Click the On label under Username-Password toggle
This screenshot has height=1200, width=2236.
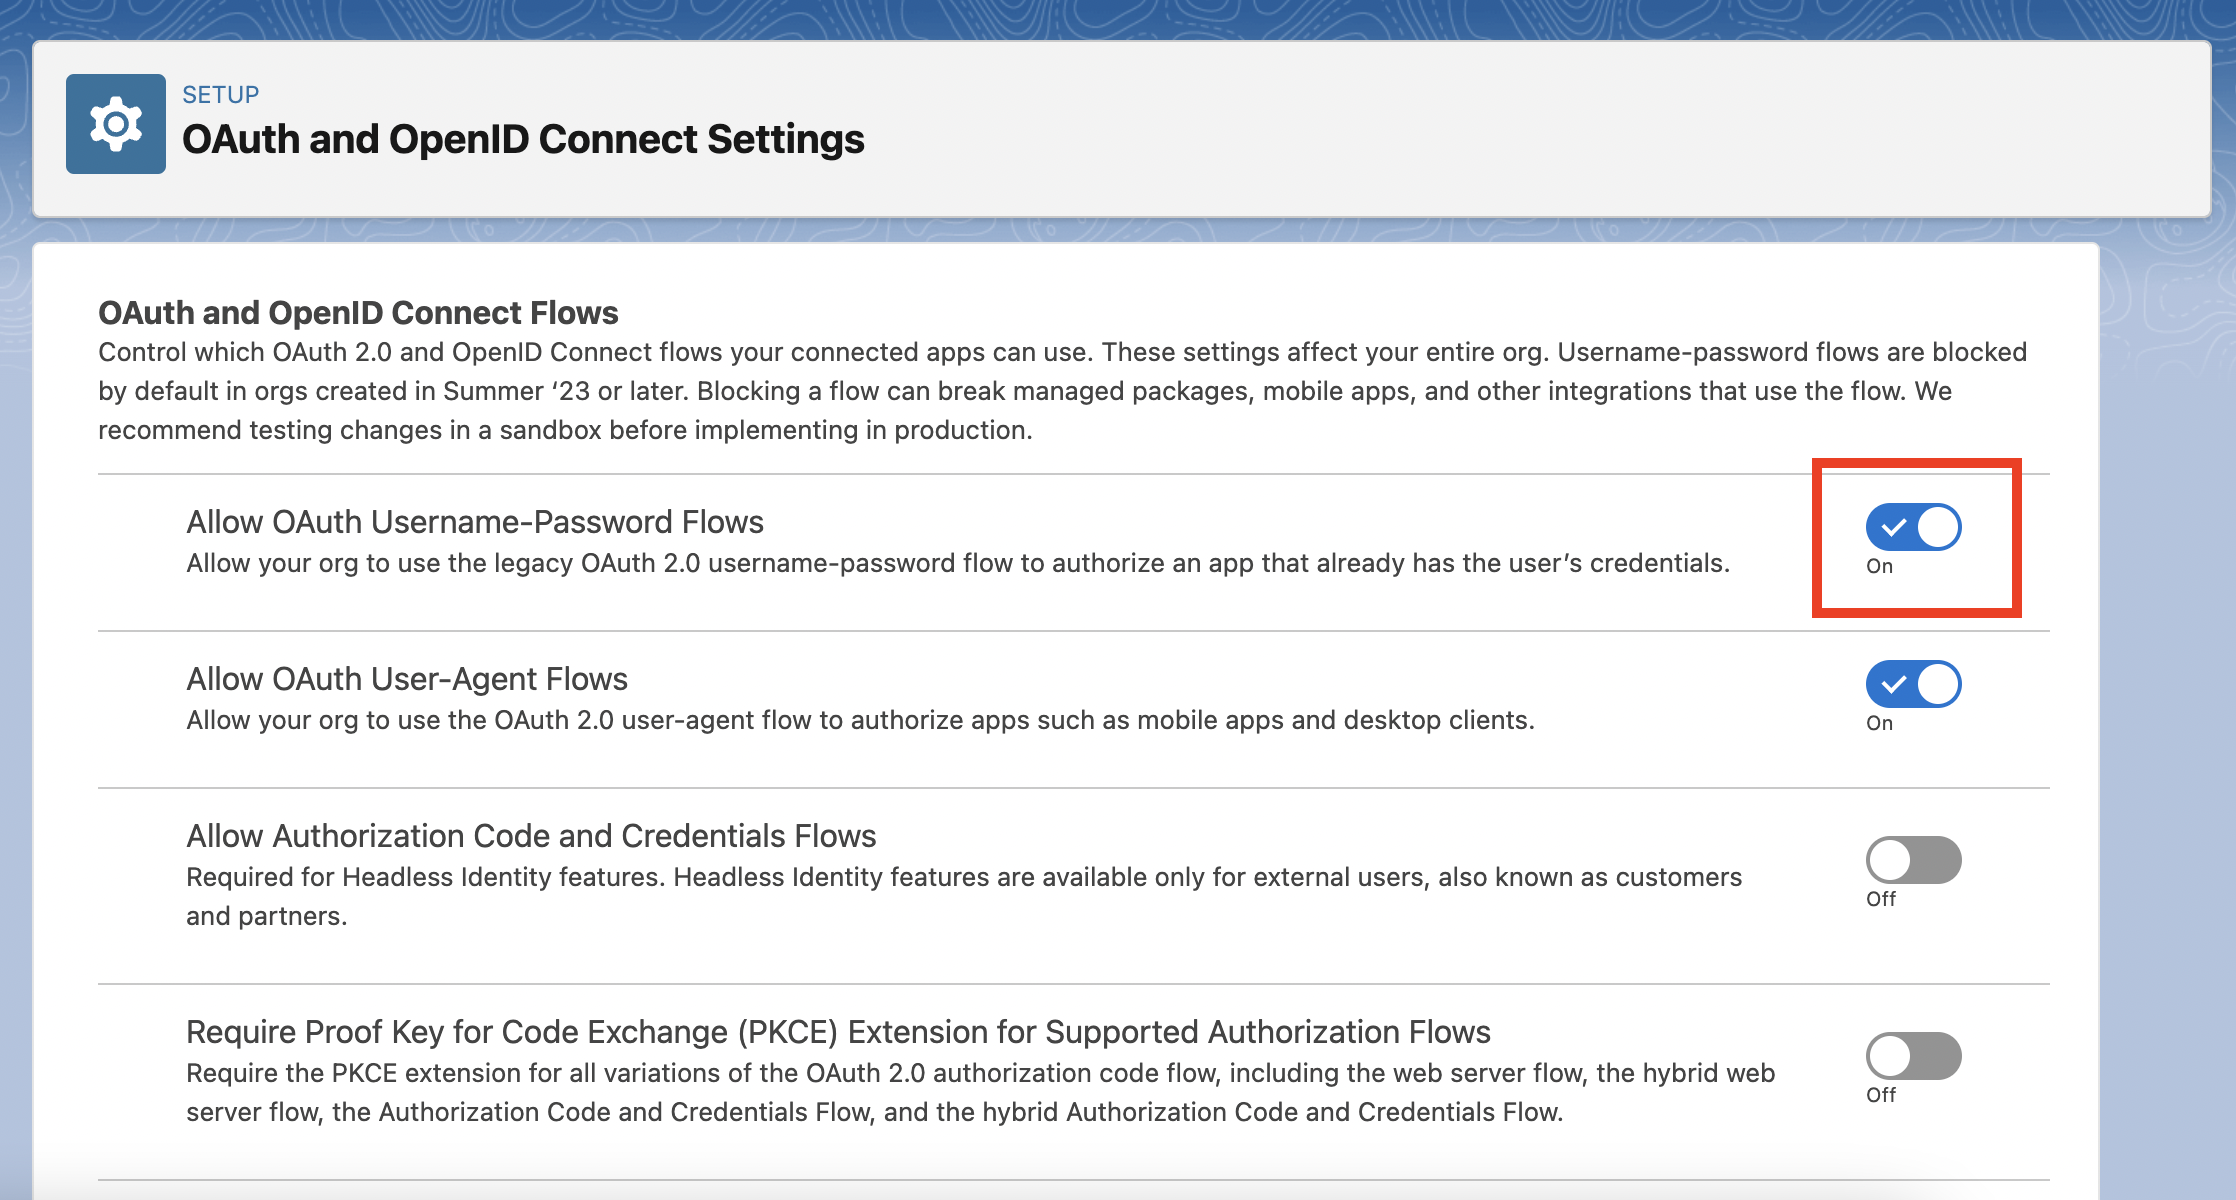tap(1879, 566)
